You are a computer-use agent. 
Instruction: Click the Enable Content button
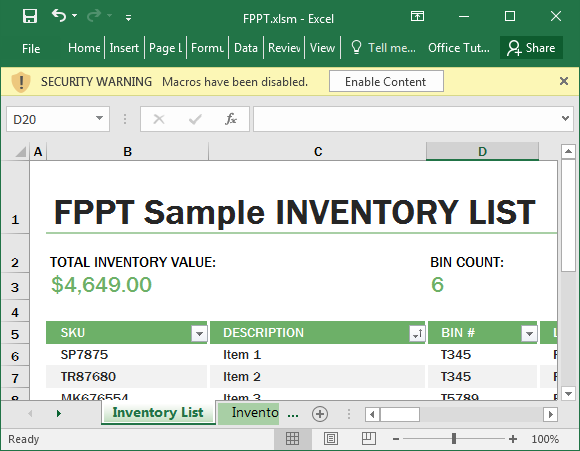point(386,81)
